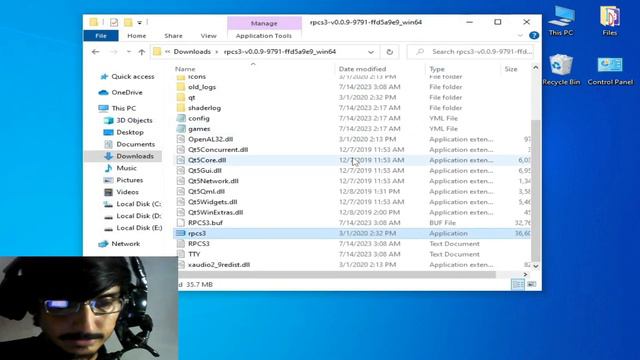Open the Control Panel desktop icon
The image size is (640, 360).
click(610, 70)
